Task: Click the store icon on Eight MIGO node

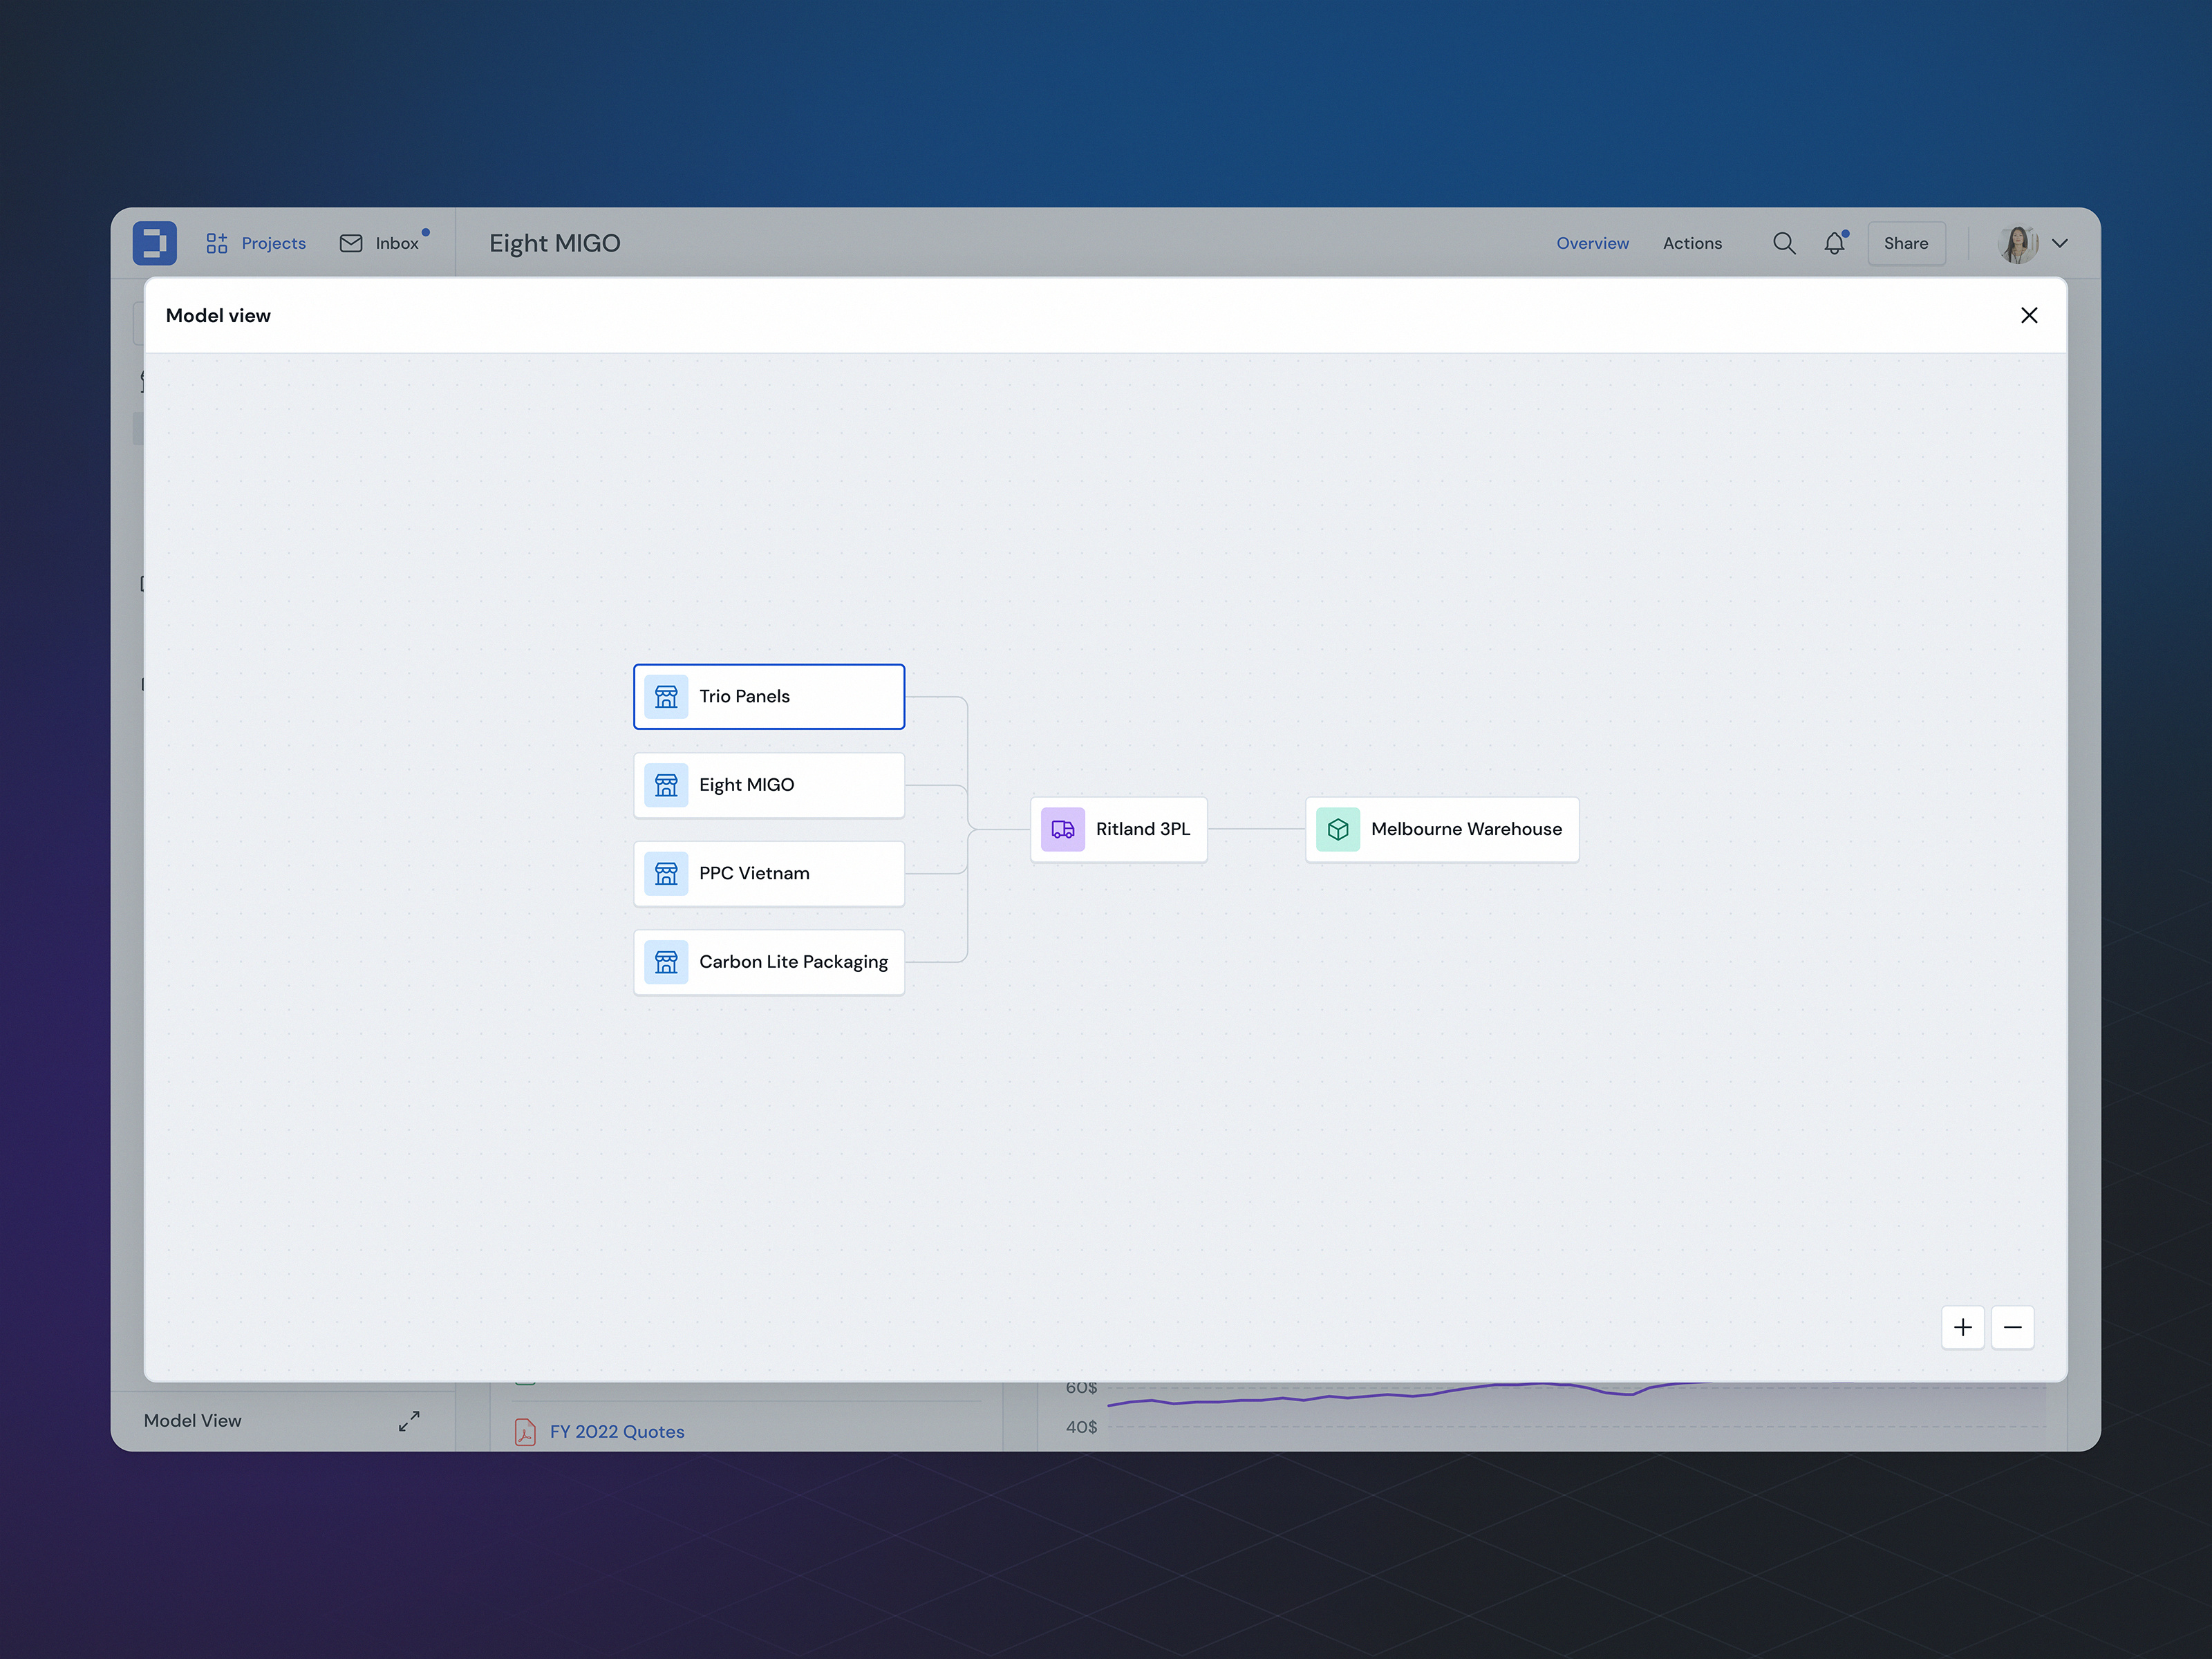Action: [667, 784]
